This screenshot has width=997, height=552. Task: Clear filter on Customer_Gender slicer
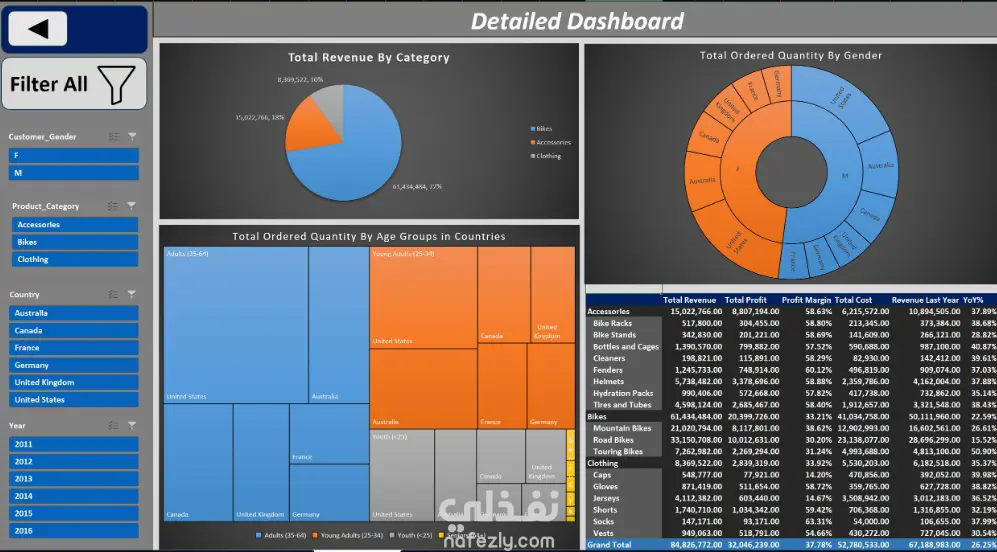point(132,136)
